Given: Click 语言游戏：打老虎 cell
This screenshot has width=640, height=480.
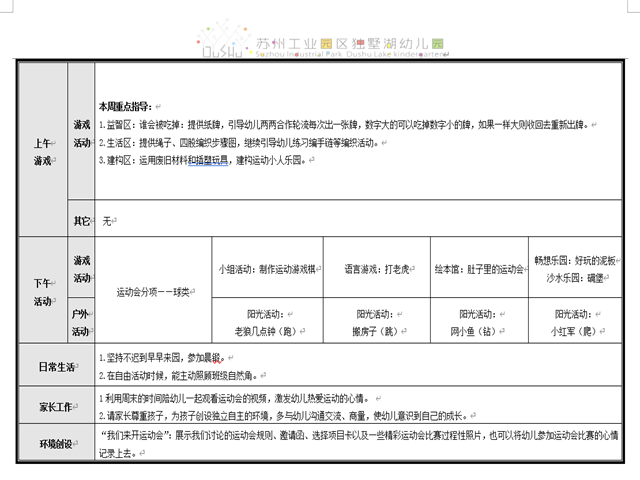Looking at the screenshot, I should click(377, 267).
